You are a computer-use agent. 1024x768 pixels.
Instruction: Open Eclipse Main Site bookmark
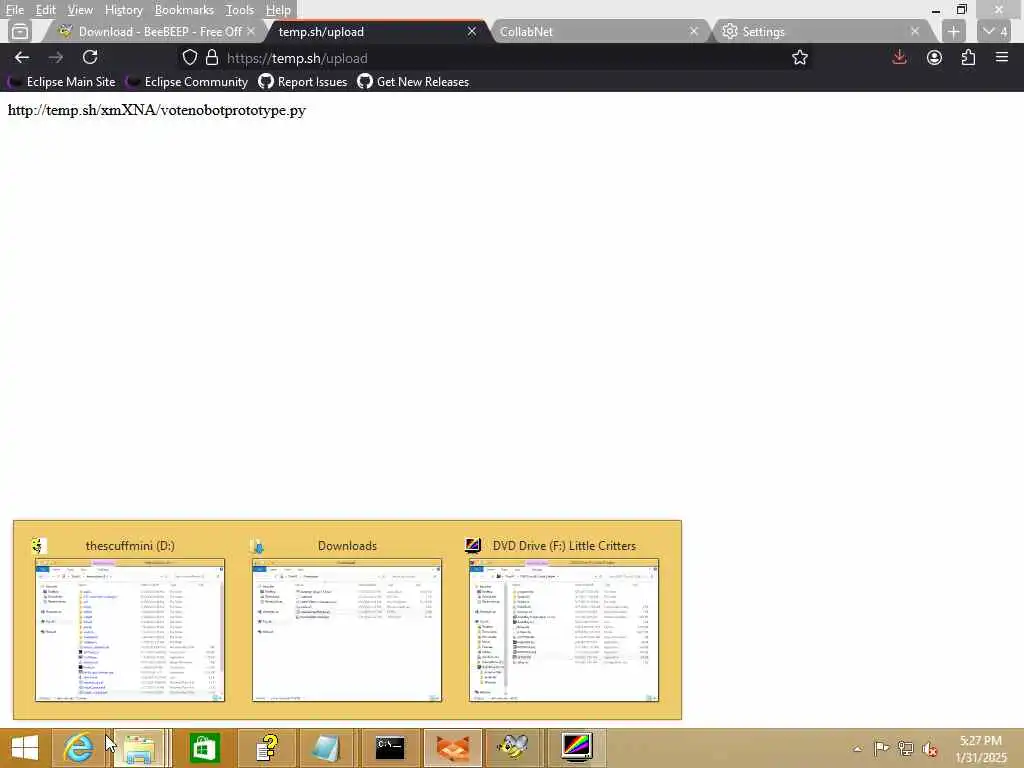pos(62,82)
